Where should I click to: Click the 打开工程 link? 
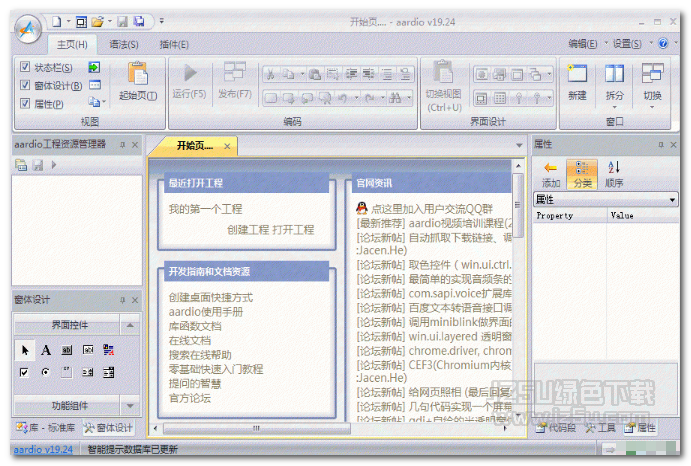(293, 229)
